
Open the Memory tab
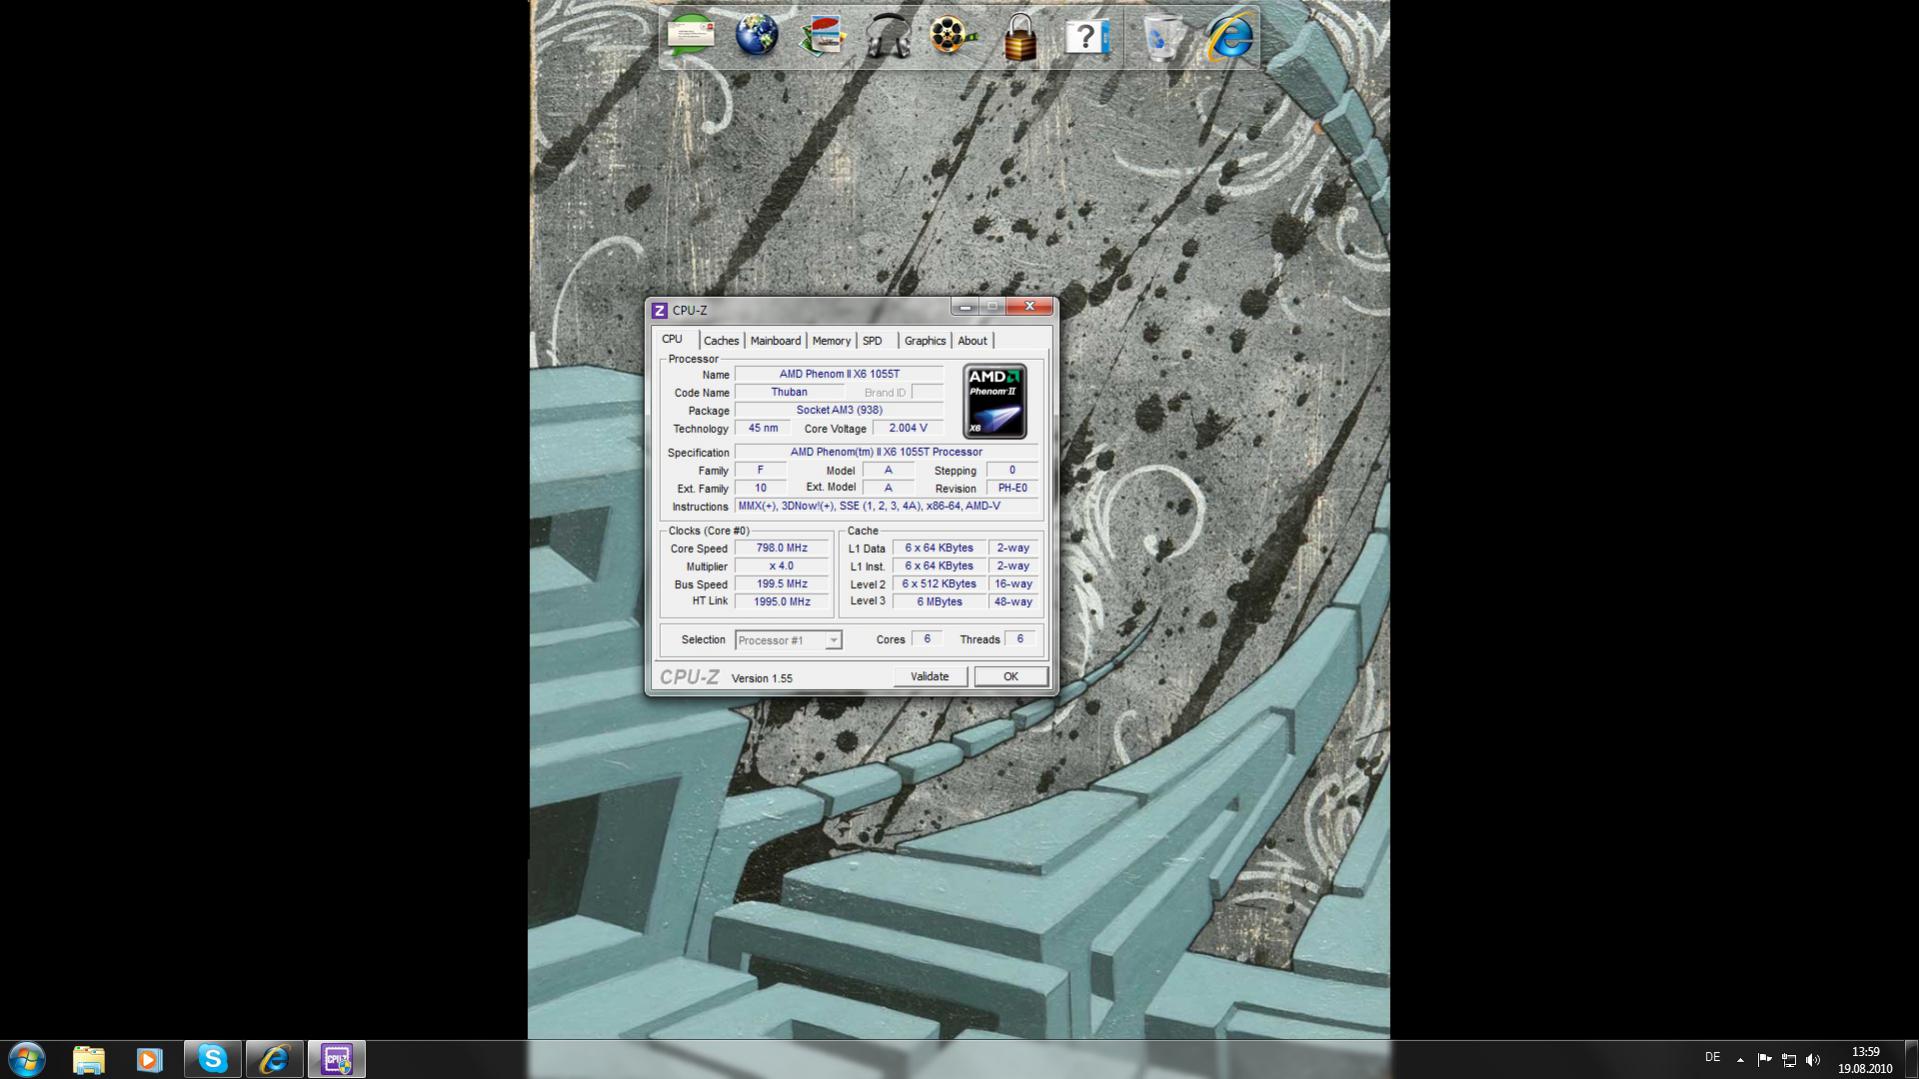[831, 341]
